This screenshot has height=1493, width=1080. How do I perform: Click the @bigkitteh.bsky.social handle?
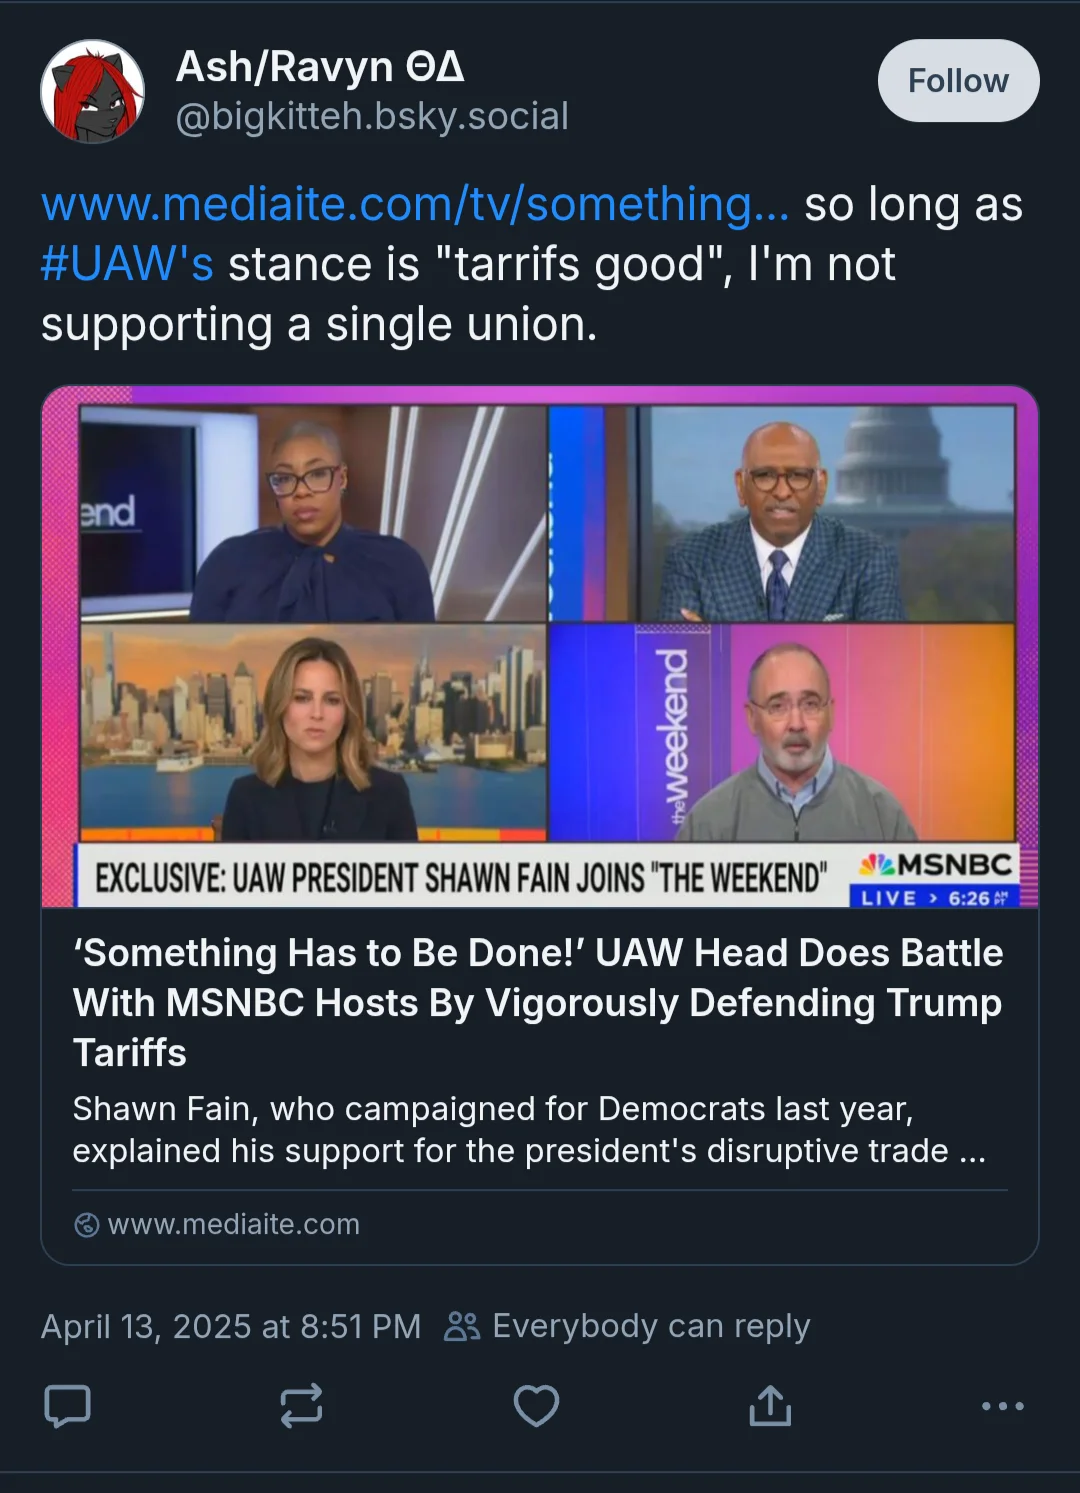pyautogui.click(x=372, y=117)
